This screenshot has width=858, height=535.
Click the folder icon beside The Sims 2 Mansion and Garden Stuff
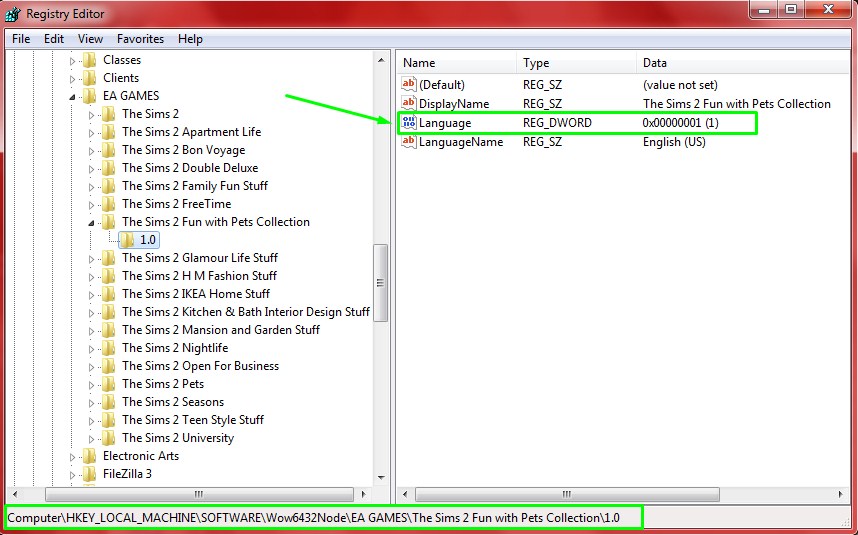click(109, 330)
